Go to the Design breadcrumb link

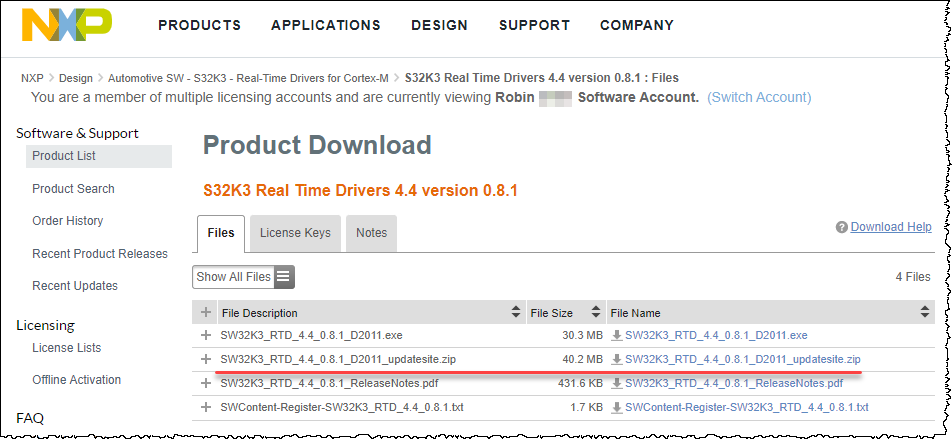(x=76, y=78)
